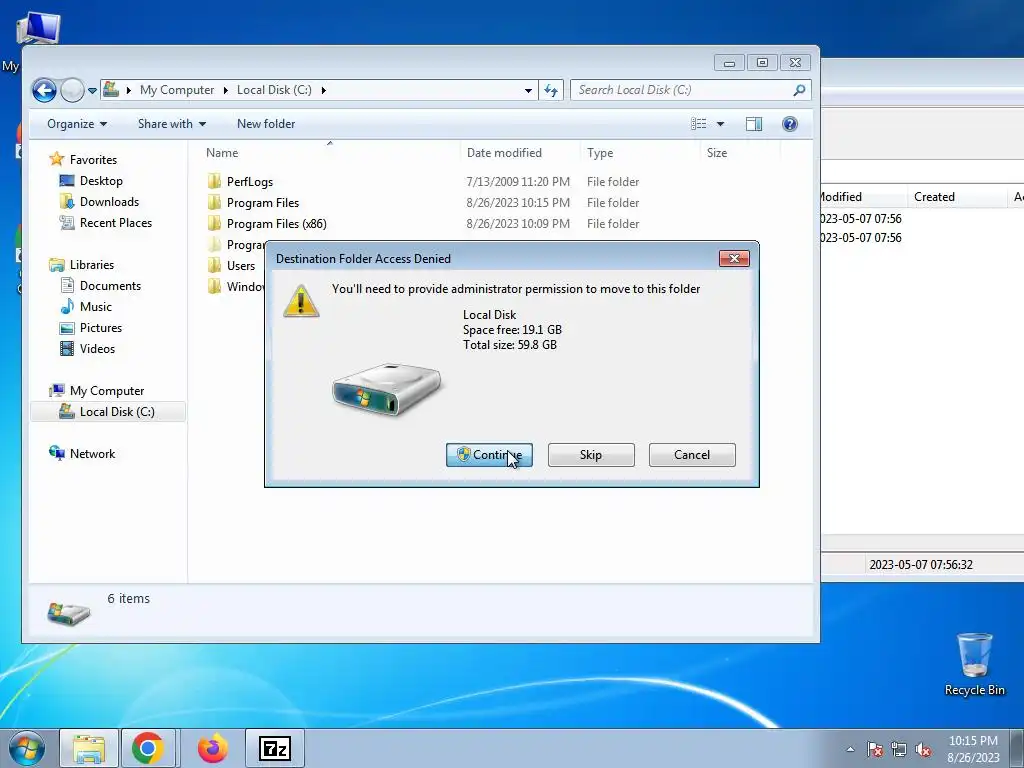The image size is (1024, 768).
Task: Click the network tray icon
Action: (899, 750)
